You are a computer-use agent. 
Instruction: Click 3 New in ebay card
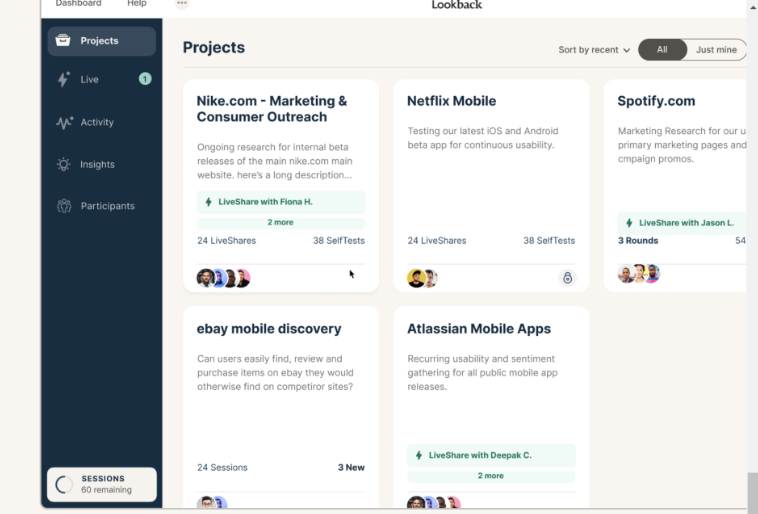(x=351, y=468)
